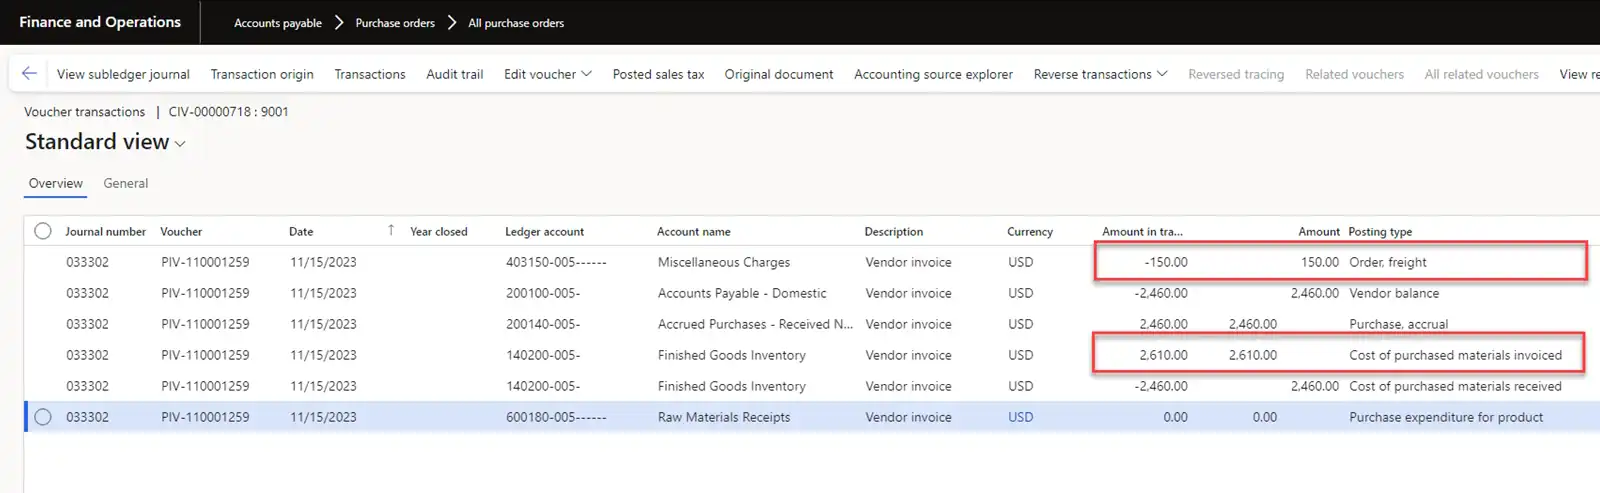
Task: Switch to the Overview tab
Action: tap(55, 183)
